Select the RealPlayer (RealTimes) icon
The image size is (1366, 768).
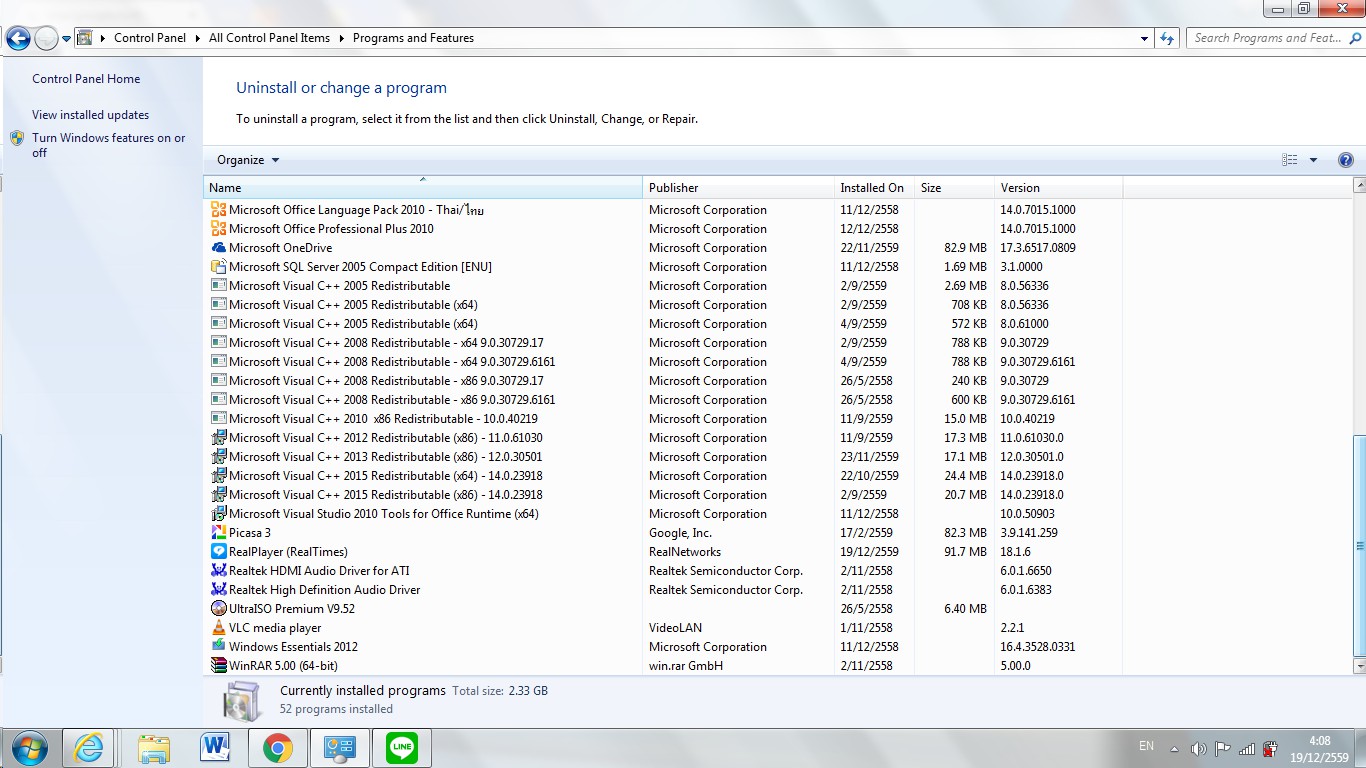[x=219, y=552]
